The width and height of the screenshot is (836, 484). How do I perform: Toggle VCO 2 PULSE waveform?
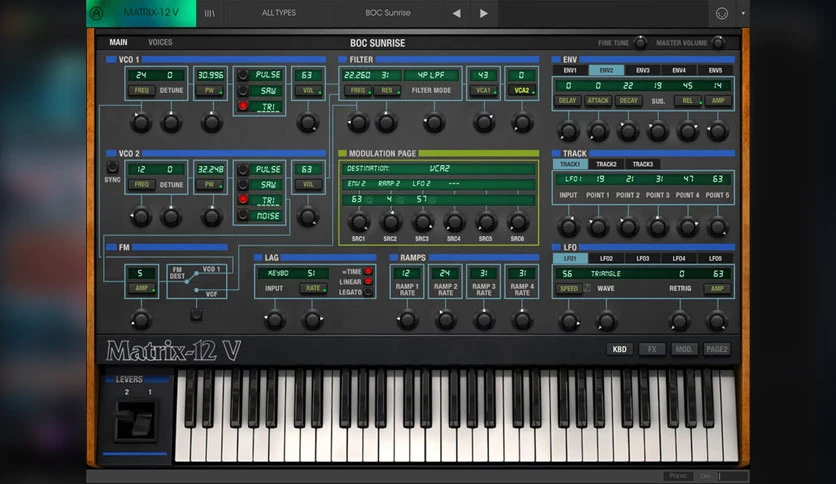tap(243, 170)
